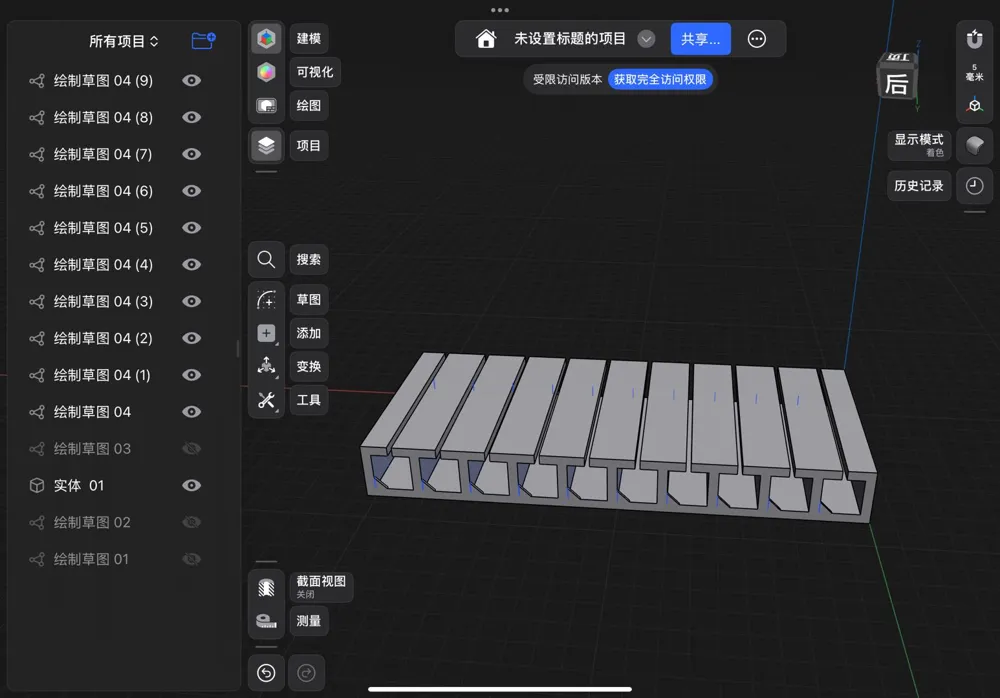Open the project title dropdown chevron

tap(646, 39)
